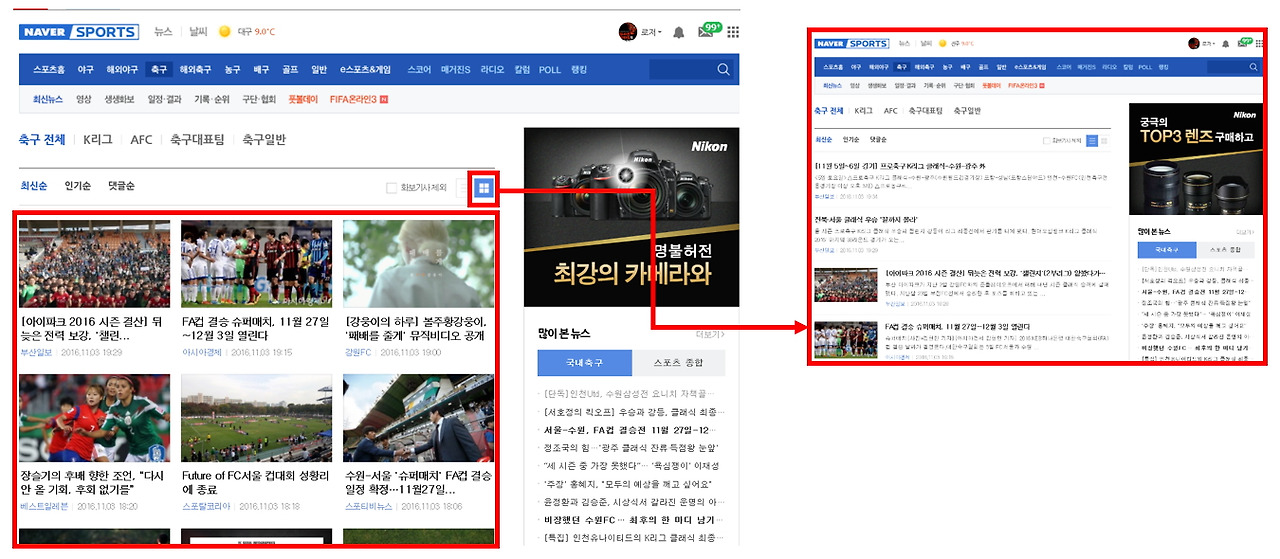Image resolution: width=1280 pixels, height=559 pixels.
Task: Select 축구 in left page main navigation
Action: tap(158, 69)
